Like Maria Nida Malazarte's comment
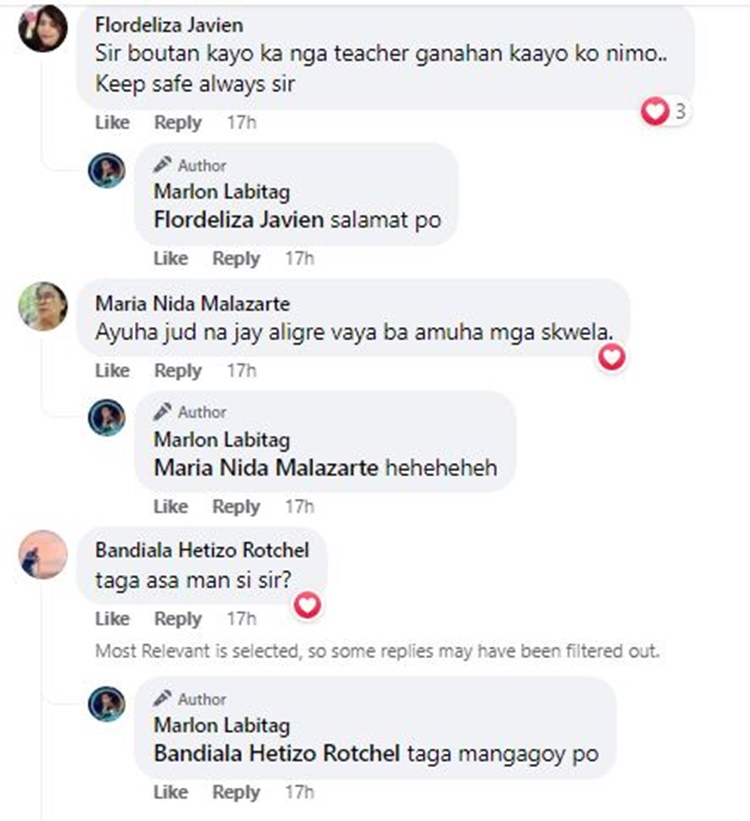The image size is (750, 821). click(112, 371)
